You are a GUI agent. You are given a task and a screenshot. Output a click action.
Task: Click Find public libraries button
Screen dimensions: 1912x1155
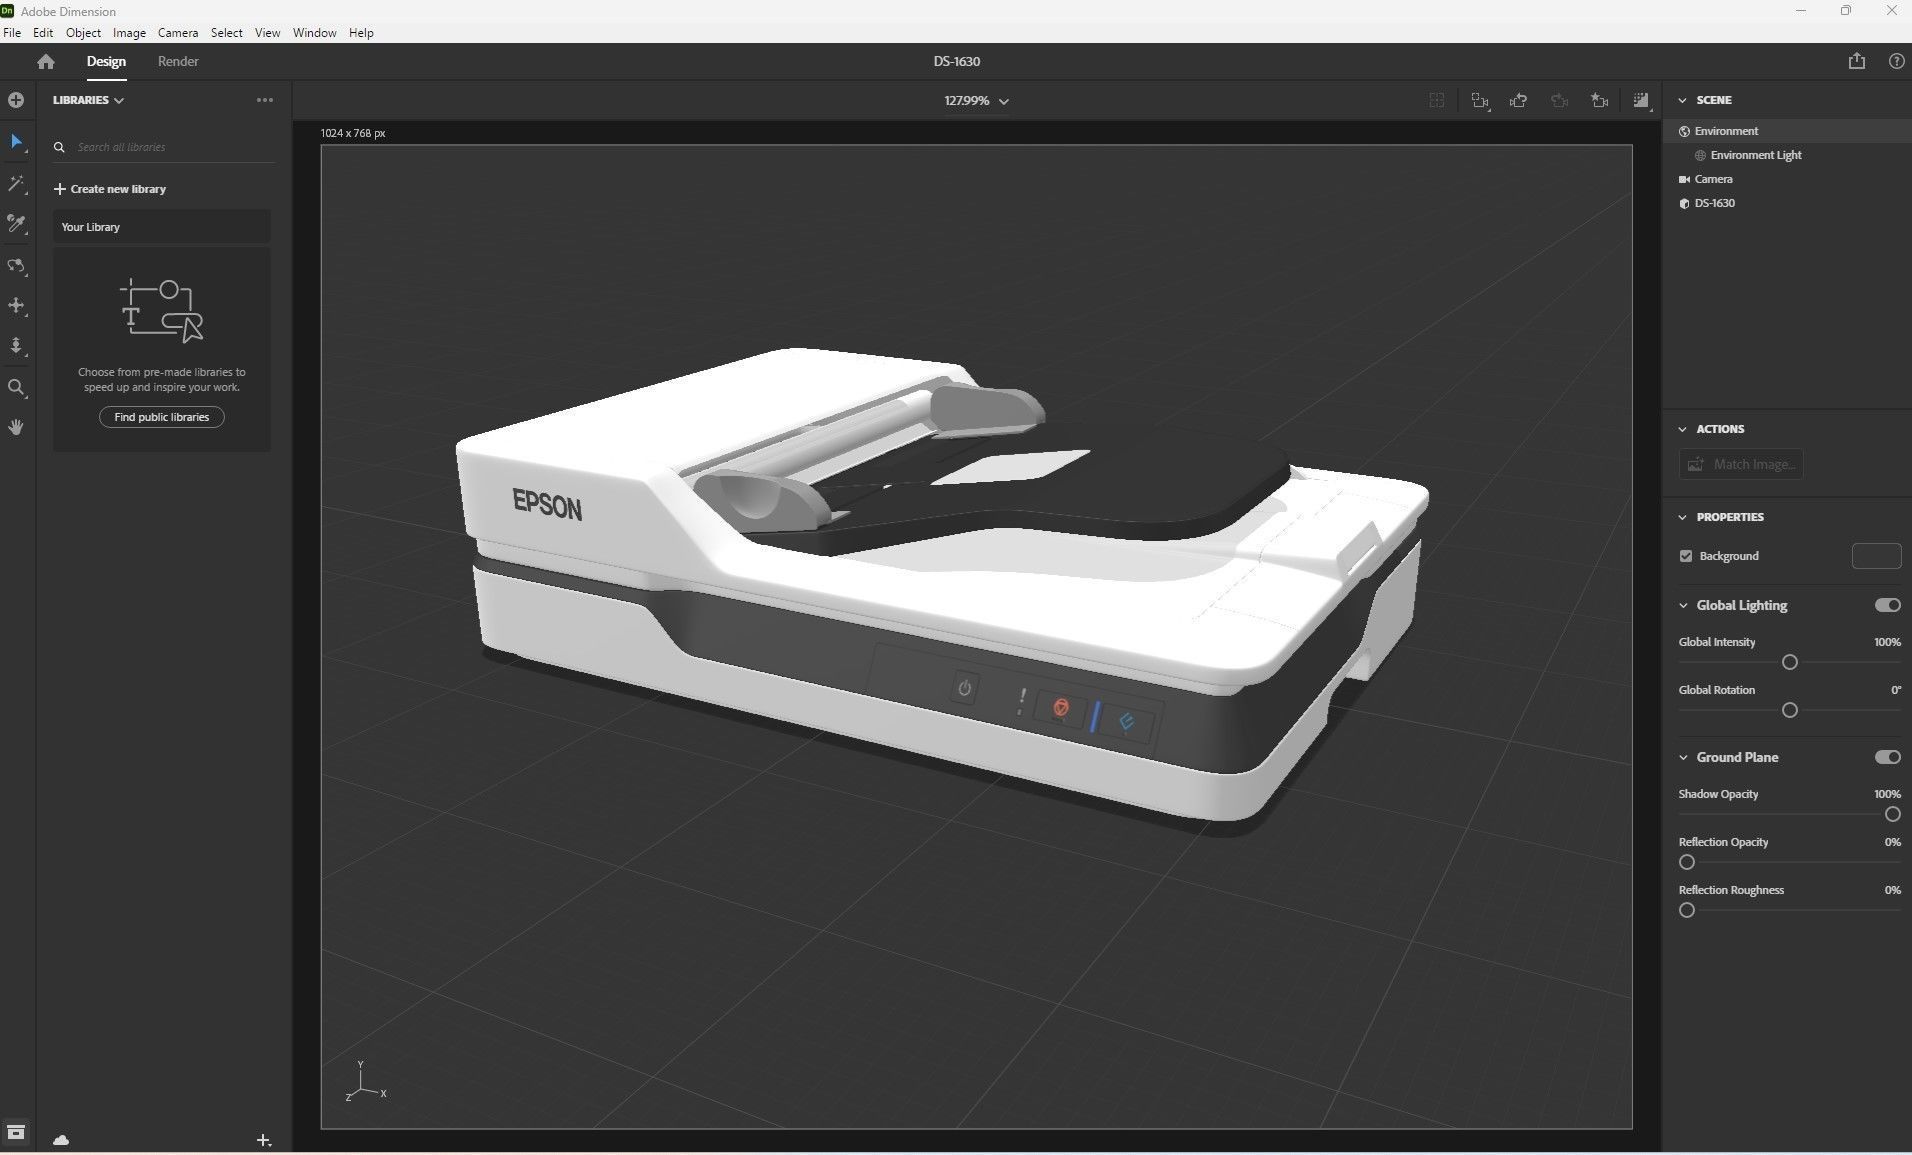point(162,417)
